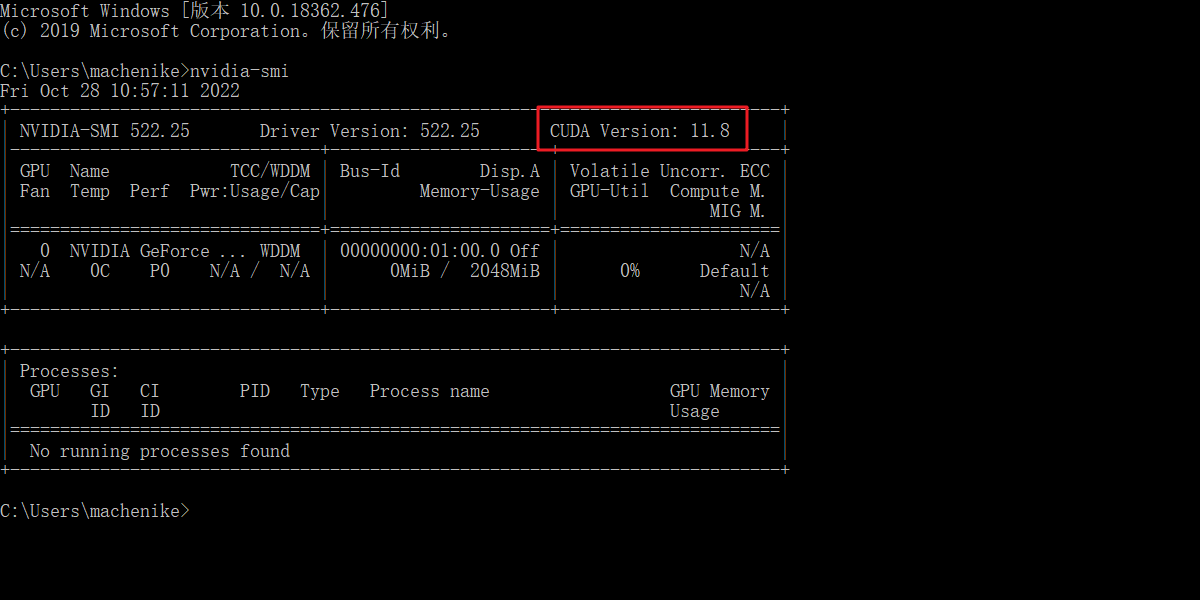Click the No running processes found line
This screenshot has height=600, width=1200.
click(160, 451)
